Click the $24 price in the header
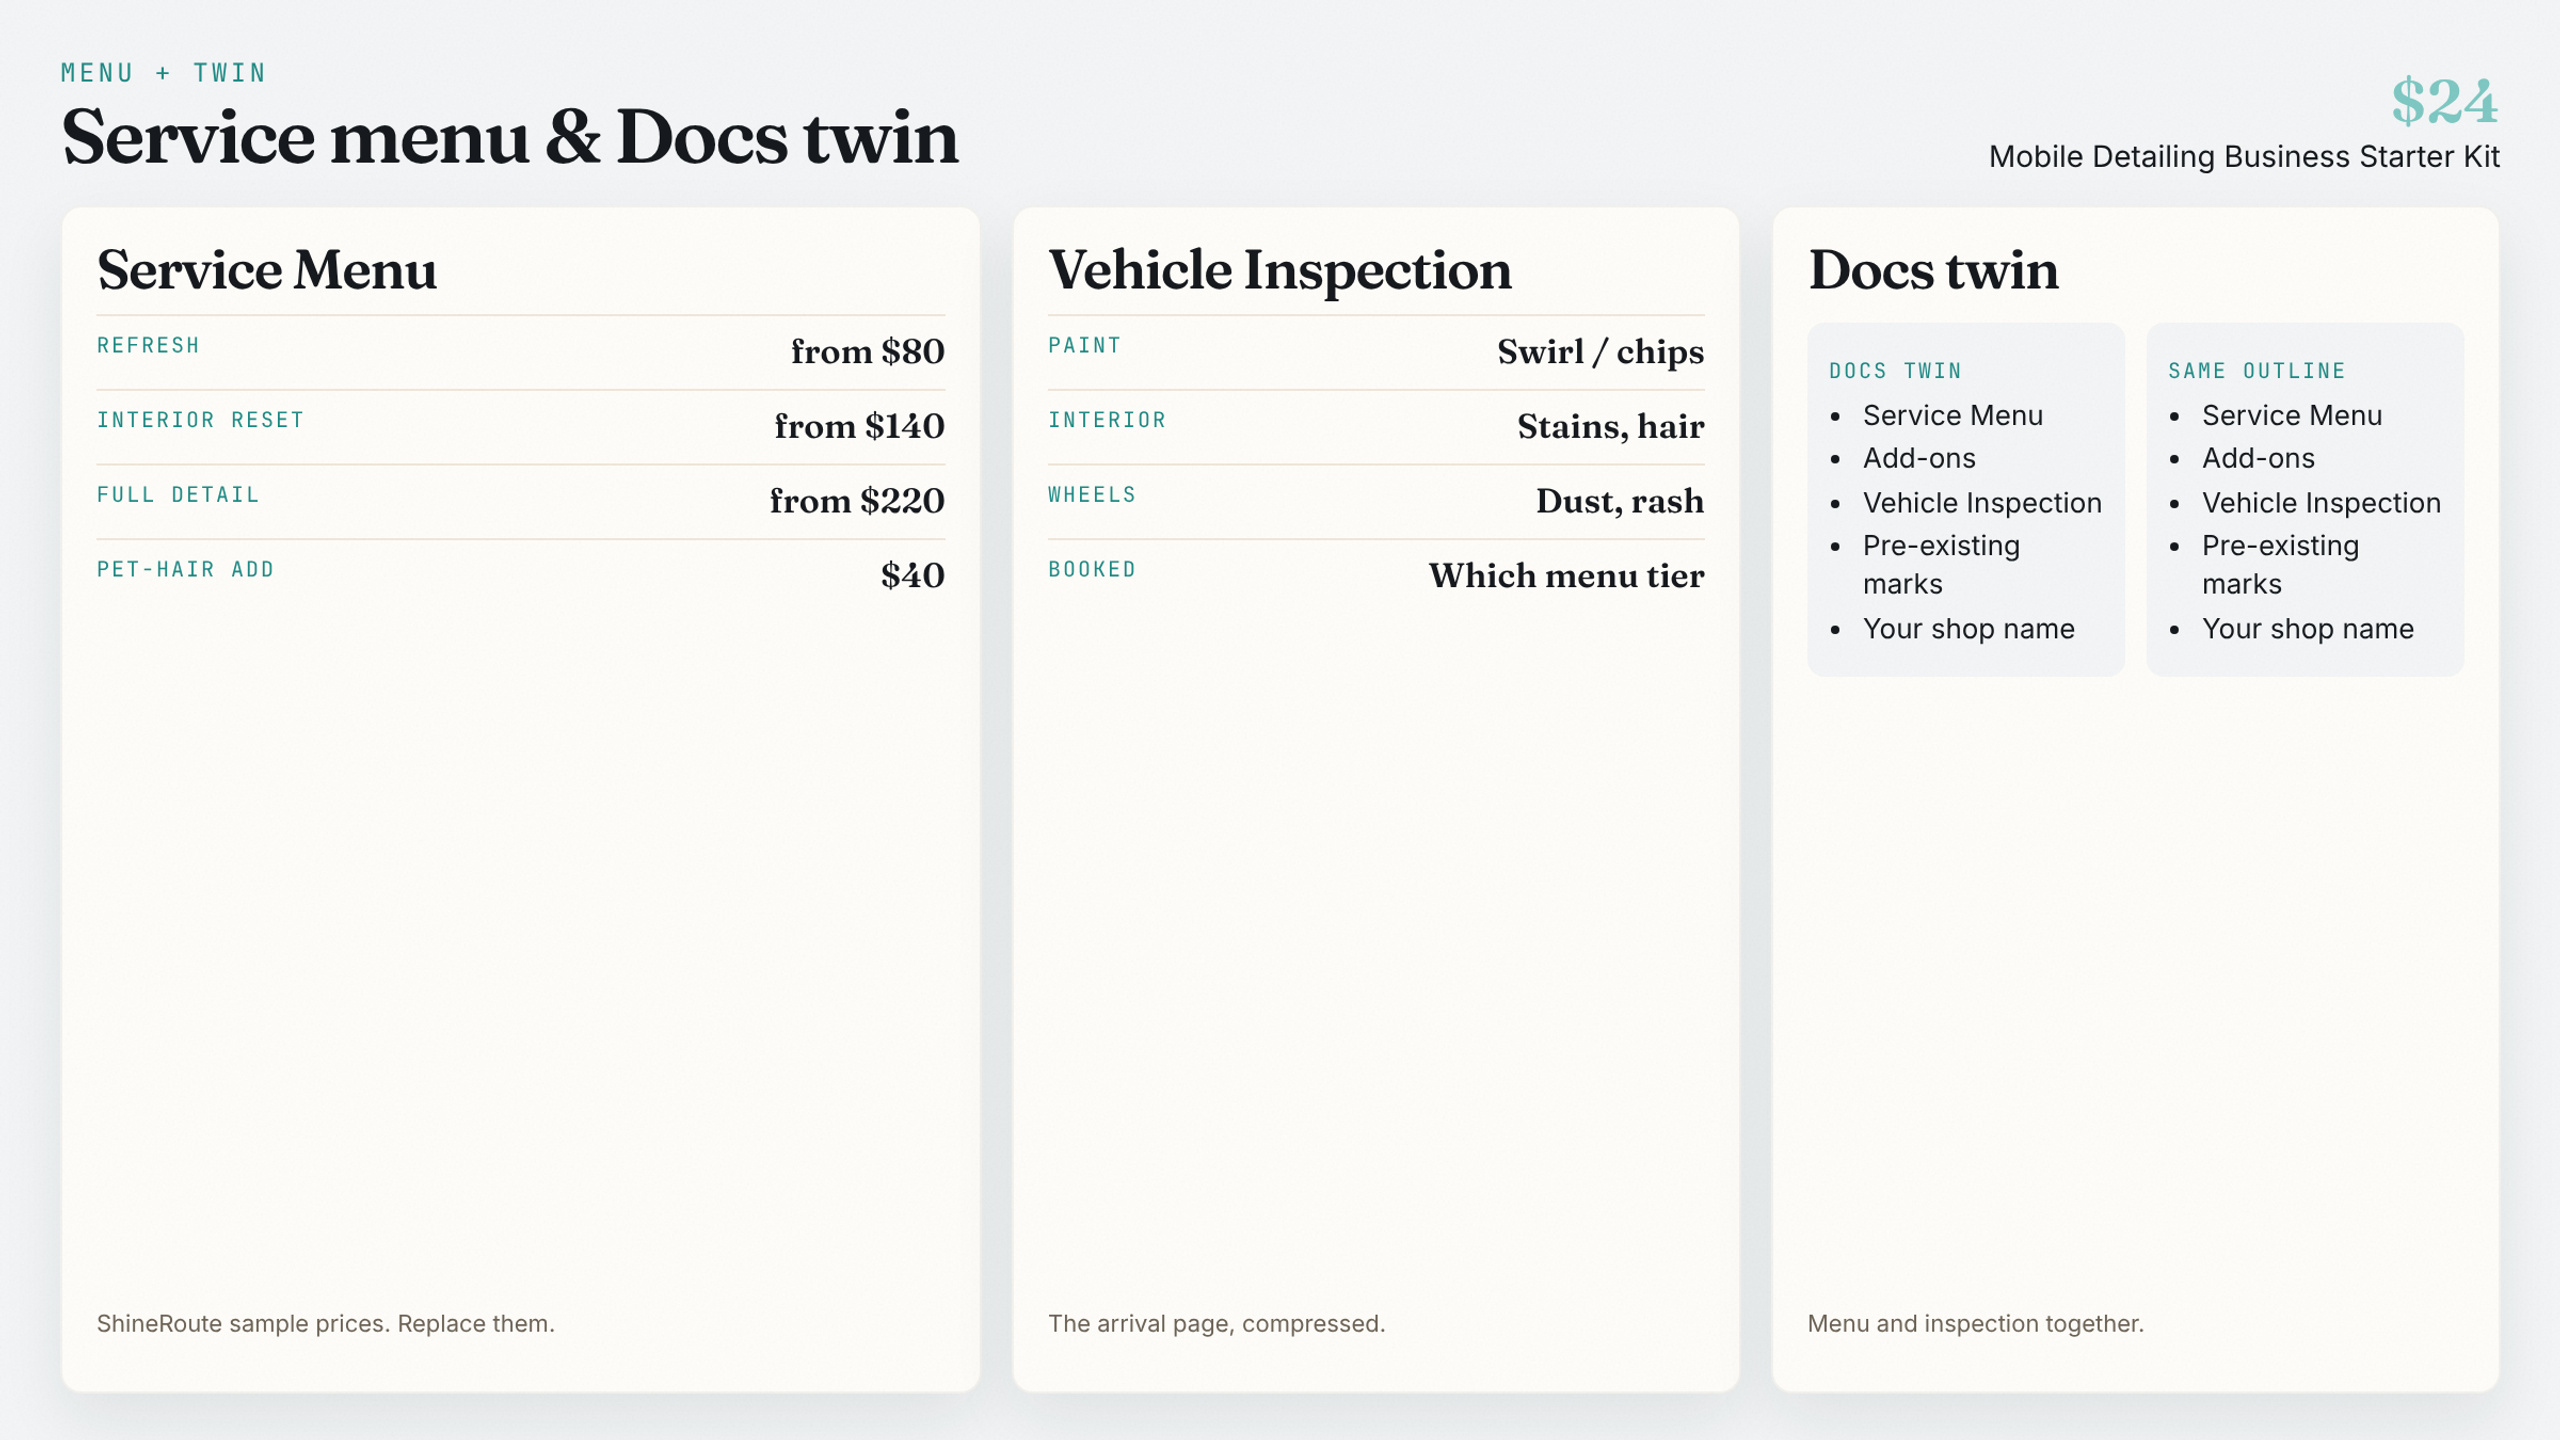The width and height of the screenshot is (2560, 1440). tap(2444, 101)
